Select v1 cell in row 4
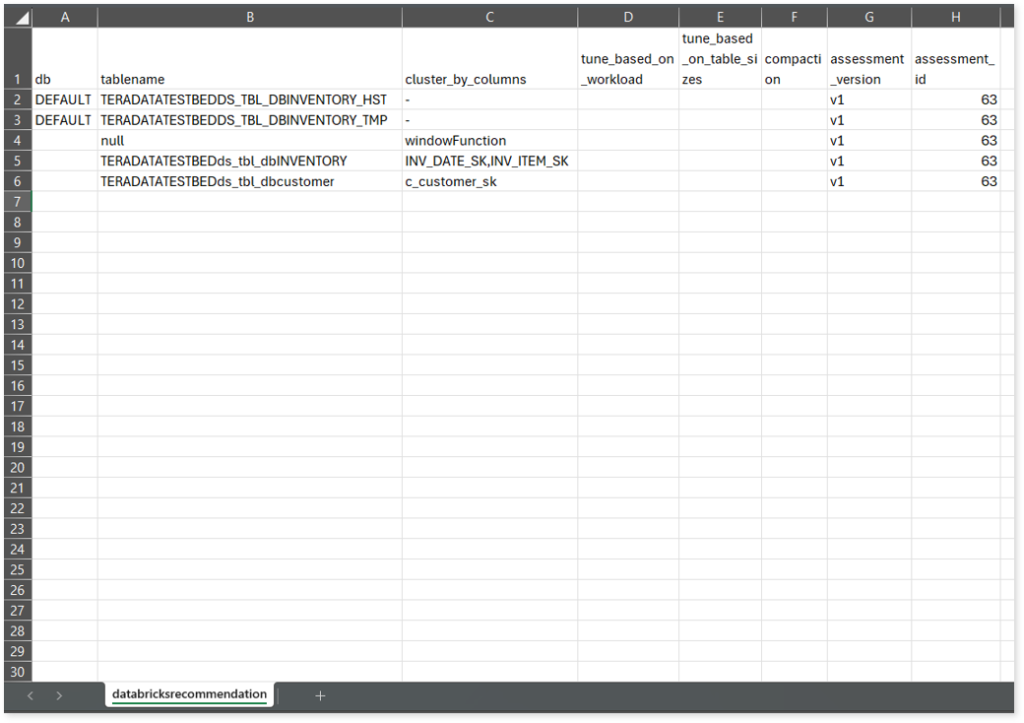 tap(869, 140)
